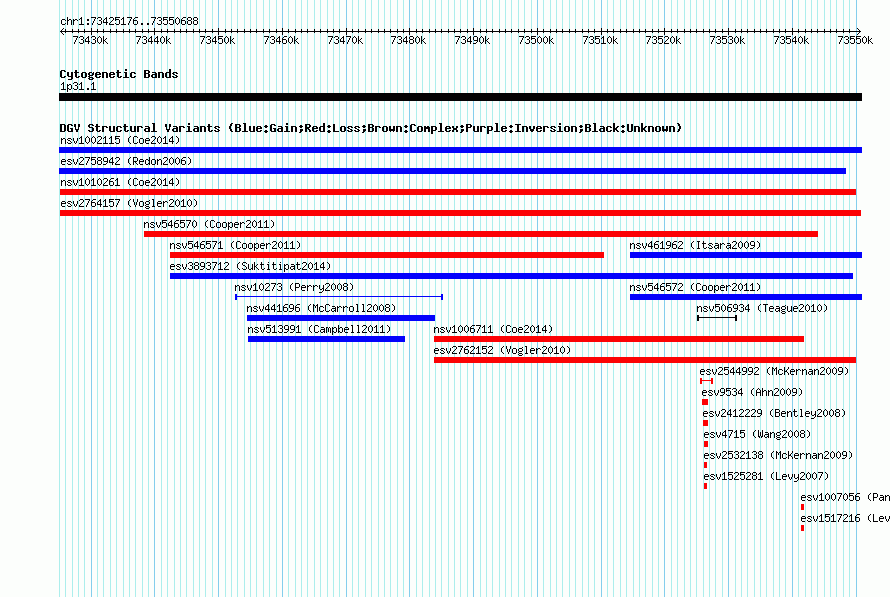The image size is (890, 597).
Task: Click the 73500k ruler tick label
Action: pyautogui.click(x=536, y=40)
